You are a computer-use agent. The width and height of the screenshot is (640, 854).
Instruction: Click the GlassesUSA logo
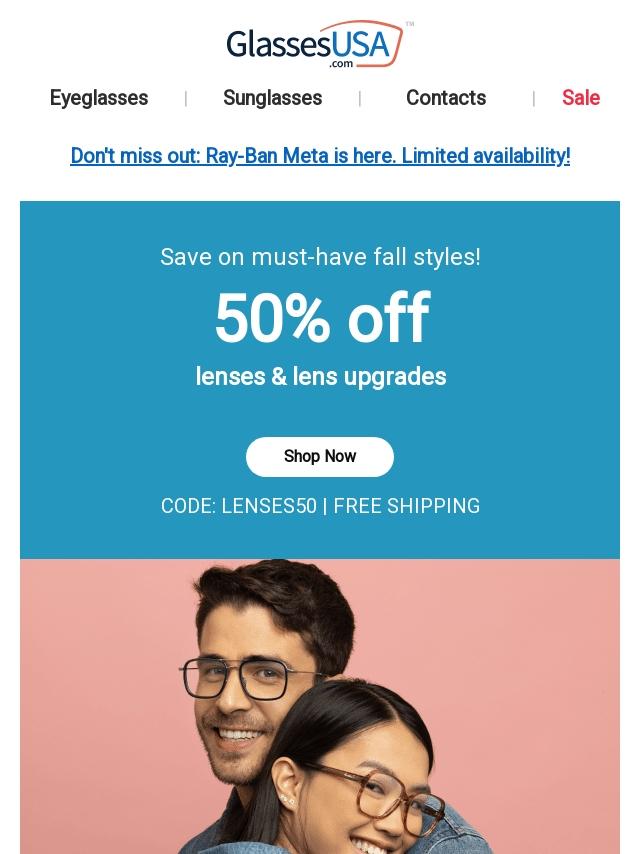tap(316, 45)
